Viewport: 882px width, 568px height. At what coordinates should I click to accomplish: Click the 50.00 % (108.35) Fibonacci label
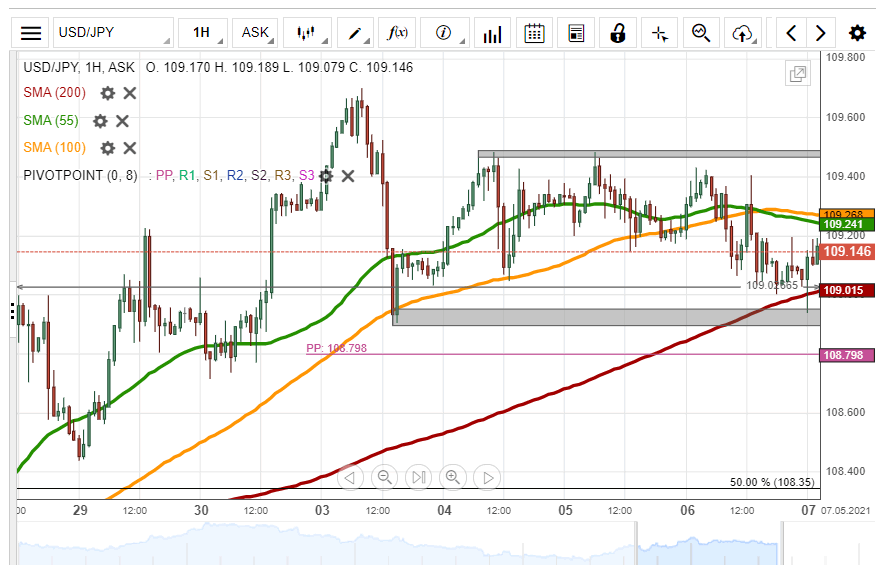click(772, 482)
